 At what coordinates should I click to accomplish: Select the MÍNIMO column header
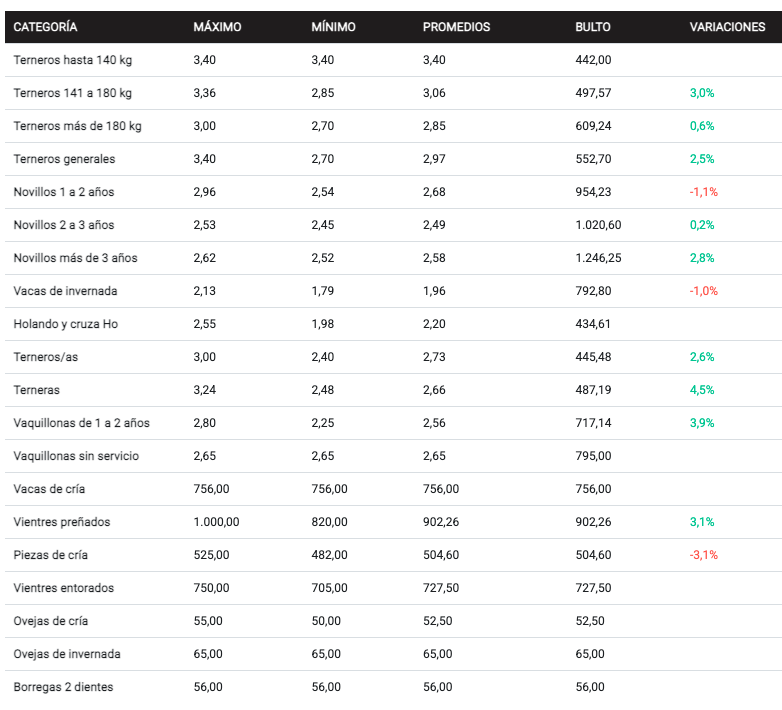coord(333,27)
